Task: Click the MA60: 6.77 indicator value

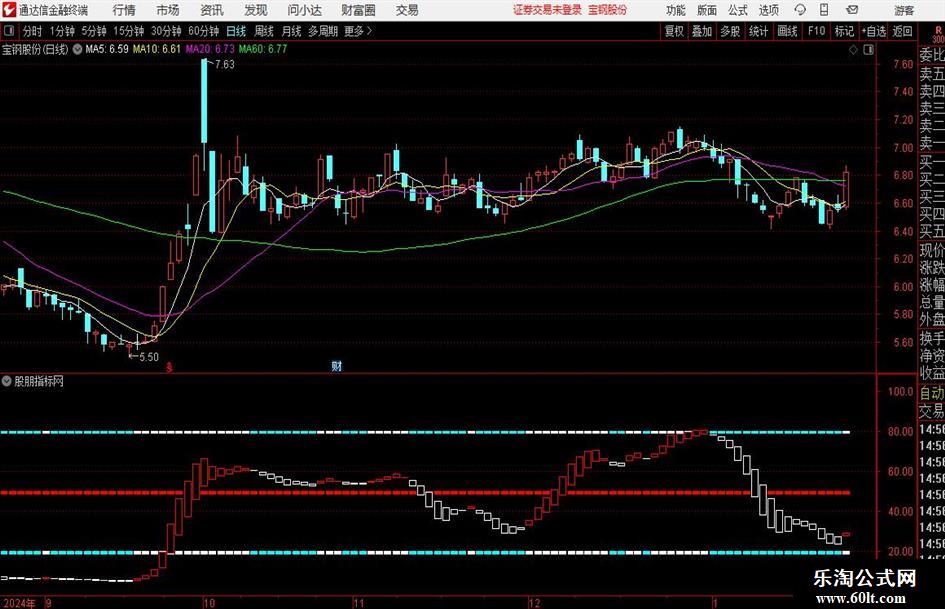Action: tap(263, 49)
